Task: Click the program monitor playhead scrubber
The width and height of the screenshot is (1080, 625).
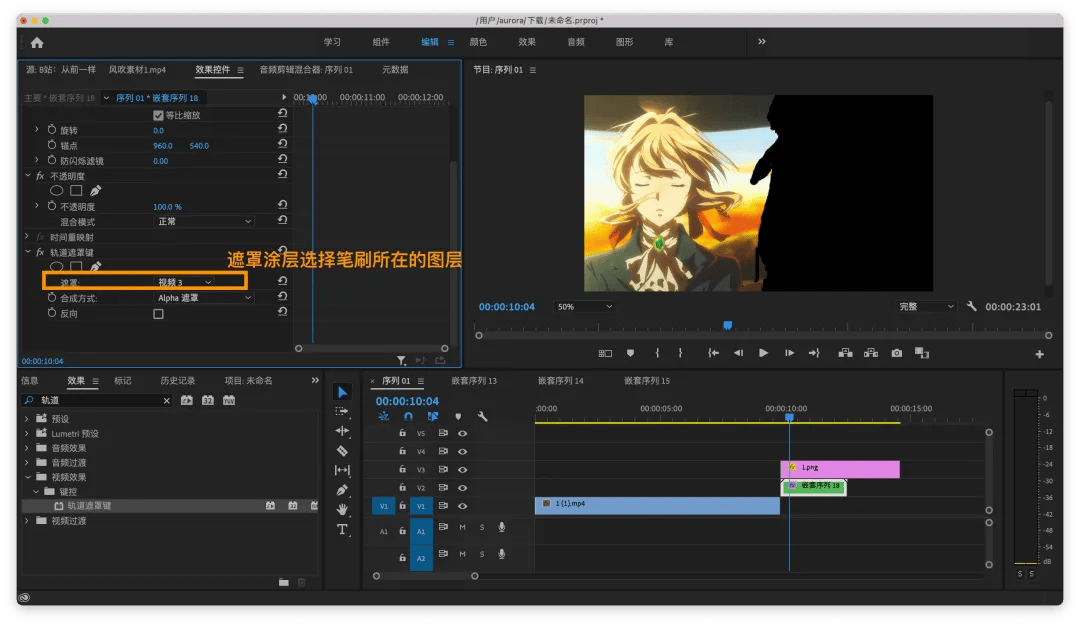Action: pyautogui.click(x=727, y=325)
